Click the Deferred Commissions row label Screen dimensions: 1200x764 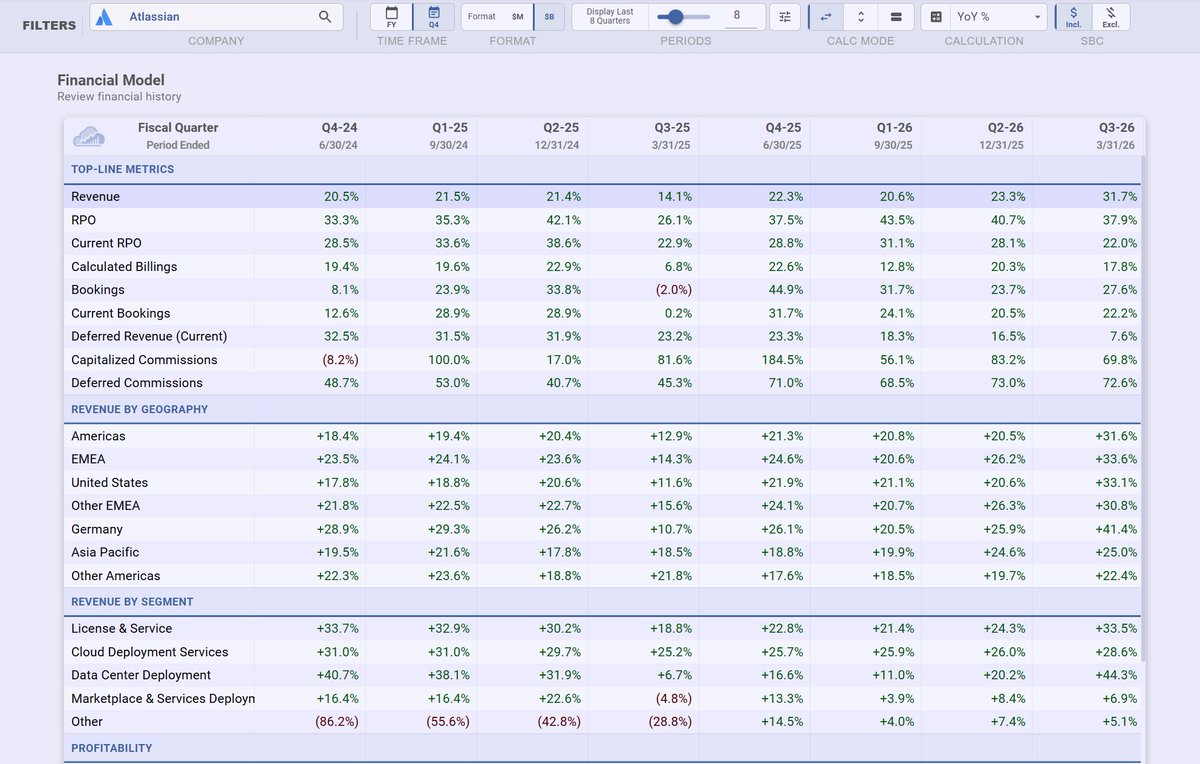click(x=137, y=383)
